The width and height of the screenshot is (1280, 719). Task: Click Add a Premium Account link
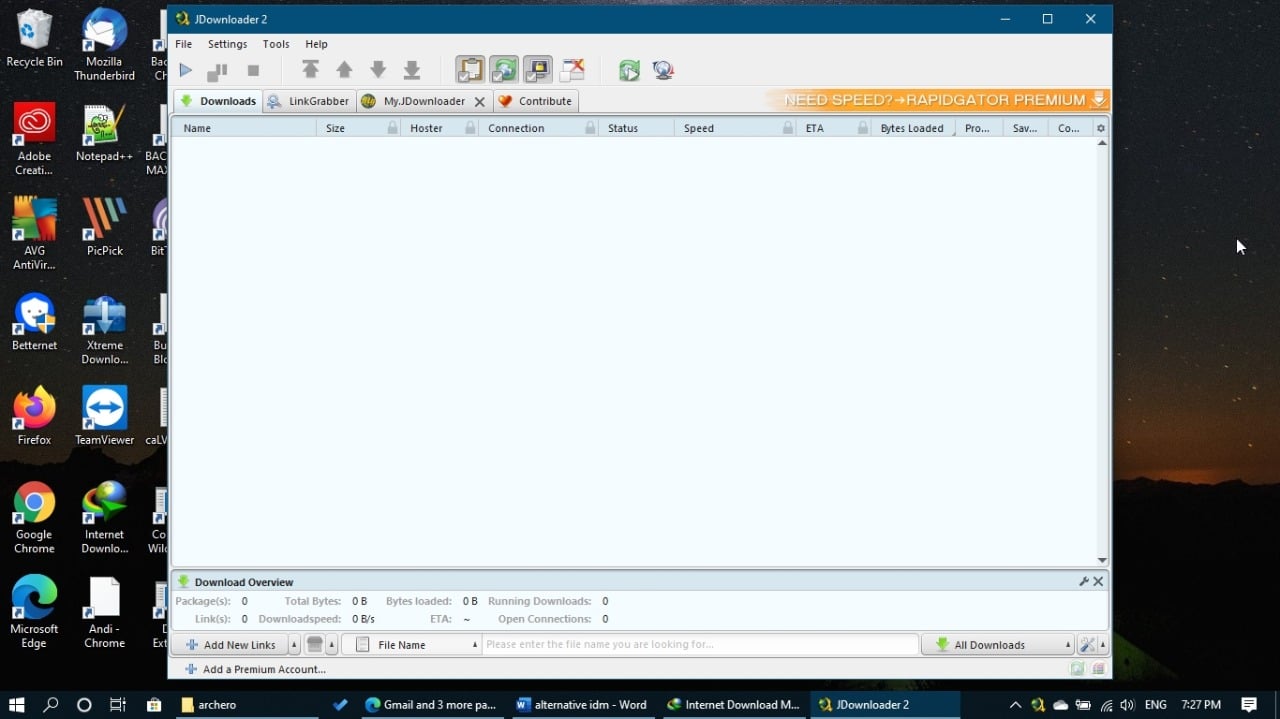click(255, 669)
